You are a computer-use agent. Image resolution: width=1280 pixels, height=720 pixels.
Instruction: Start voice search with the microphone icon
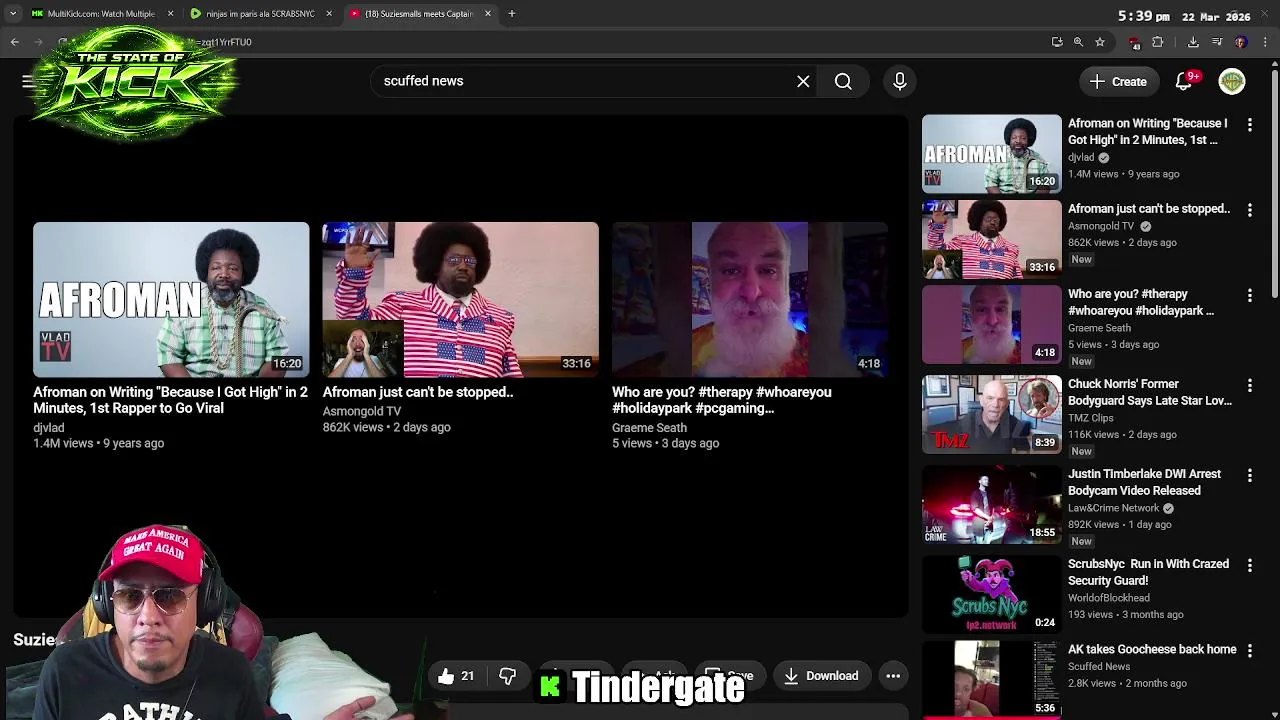click(x=899, y=81)
